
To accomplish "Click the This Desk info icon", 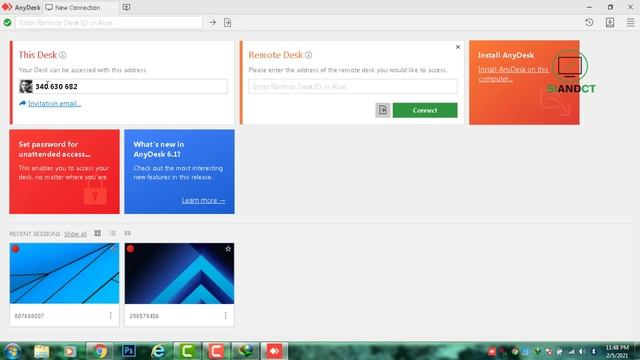I will [62, 55].
